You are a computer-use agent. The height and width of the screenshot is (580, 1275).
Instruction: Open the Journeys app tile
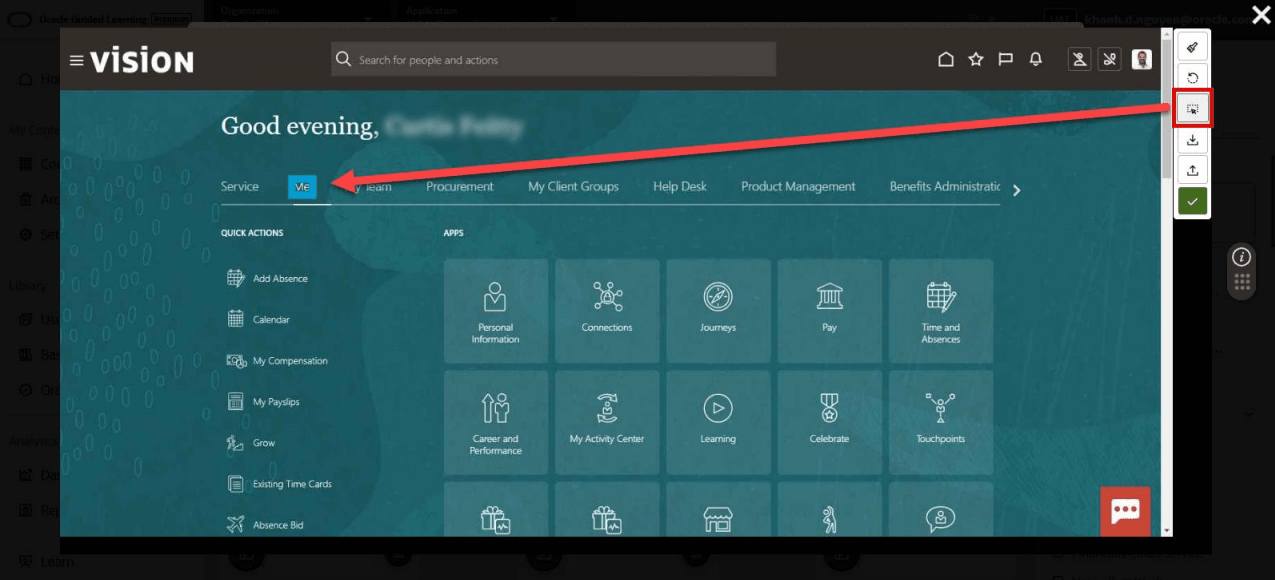[718, 311]
